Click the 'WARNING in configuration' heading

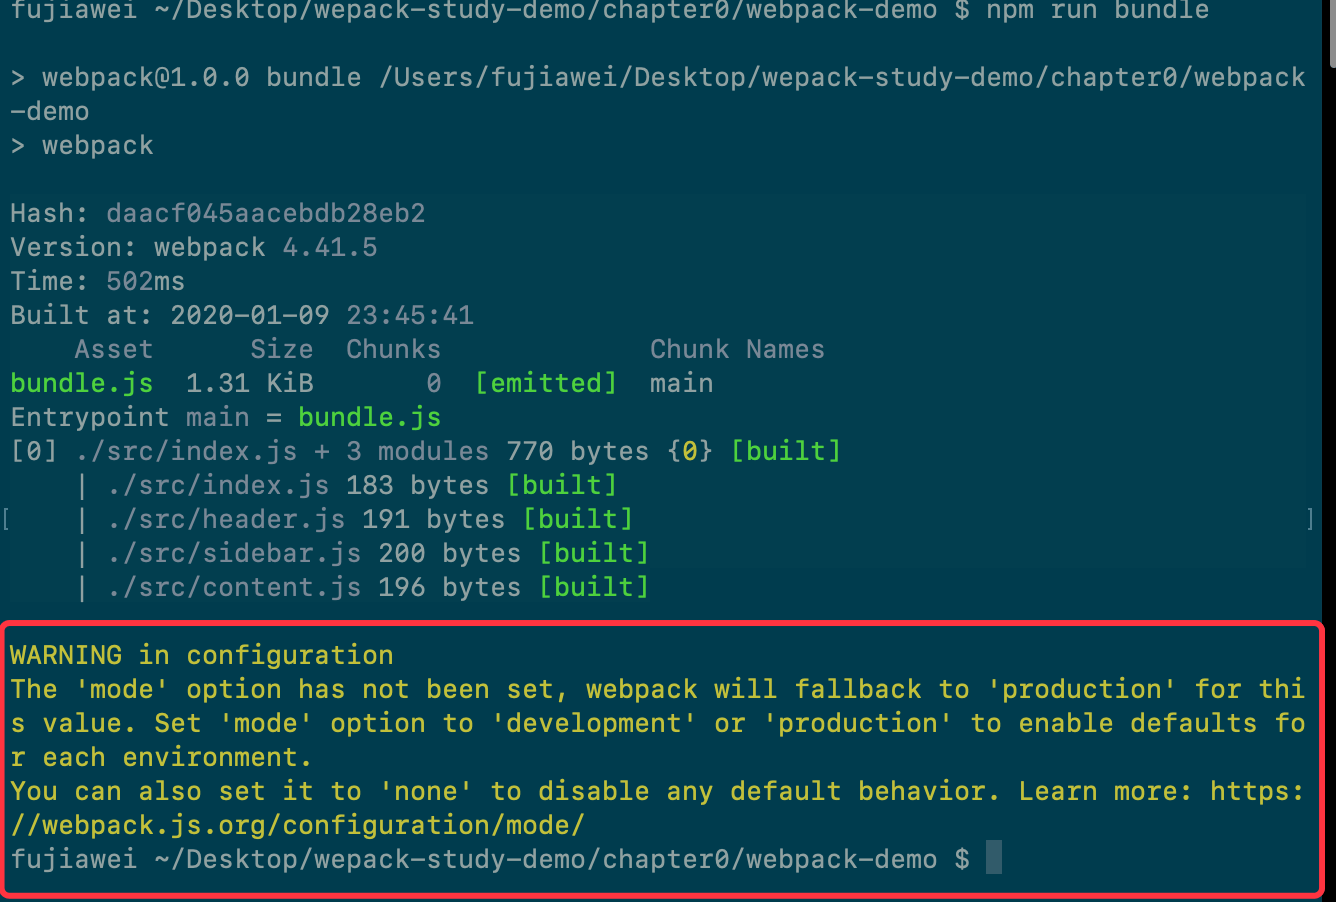coord(201,655)
